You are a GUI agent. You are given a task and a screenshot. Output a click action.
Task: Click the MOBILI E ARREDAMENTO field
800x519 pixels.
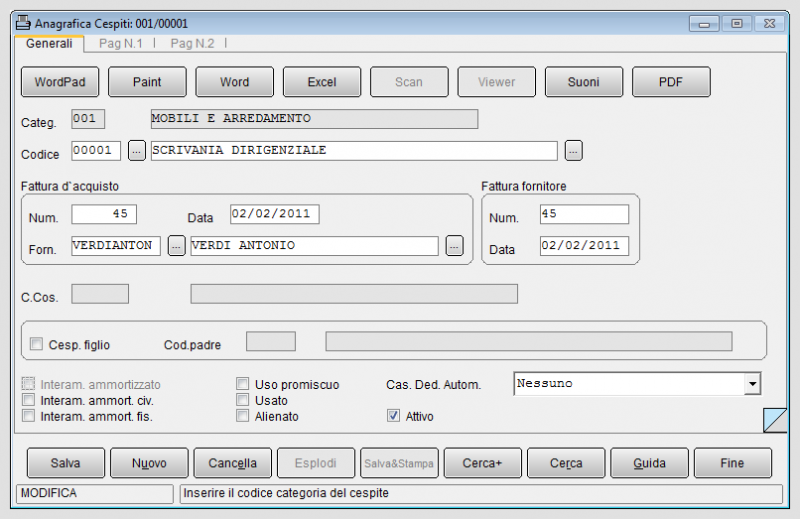click(314, 119)
